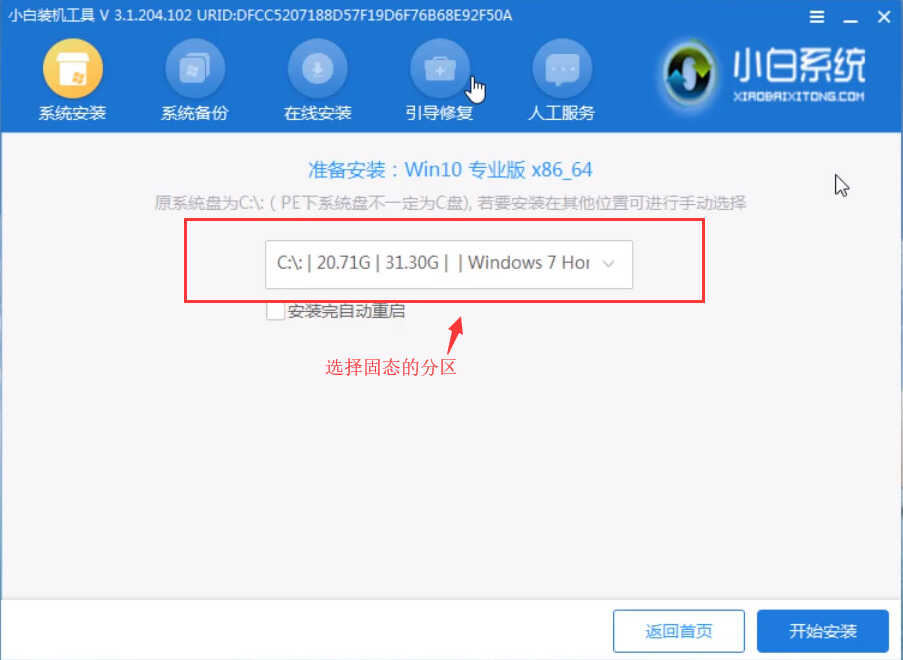903x660 pixels.
Task: Minimize the 小白装机工具 window
Action: point(850,17)
